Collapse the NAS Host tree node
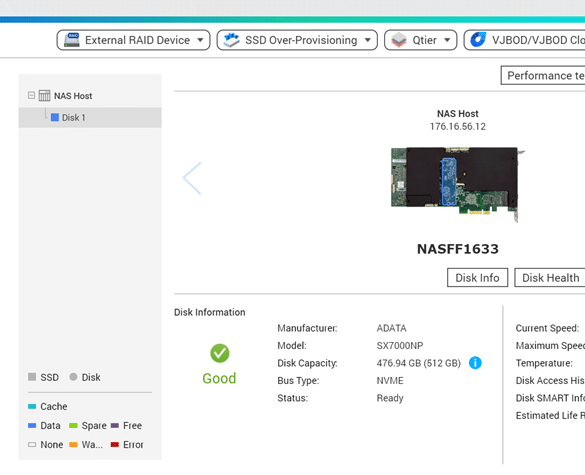 point(31,96)
